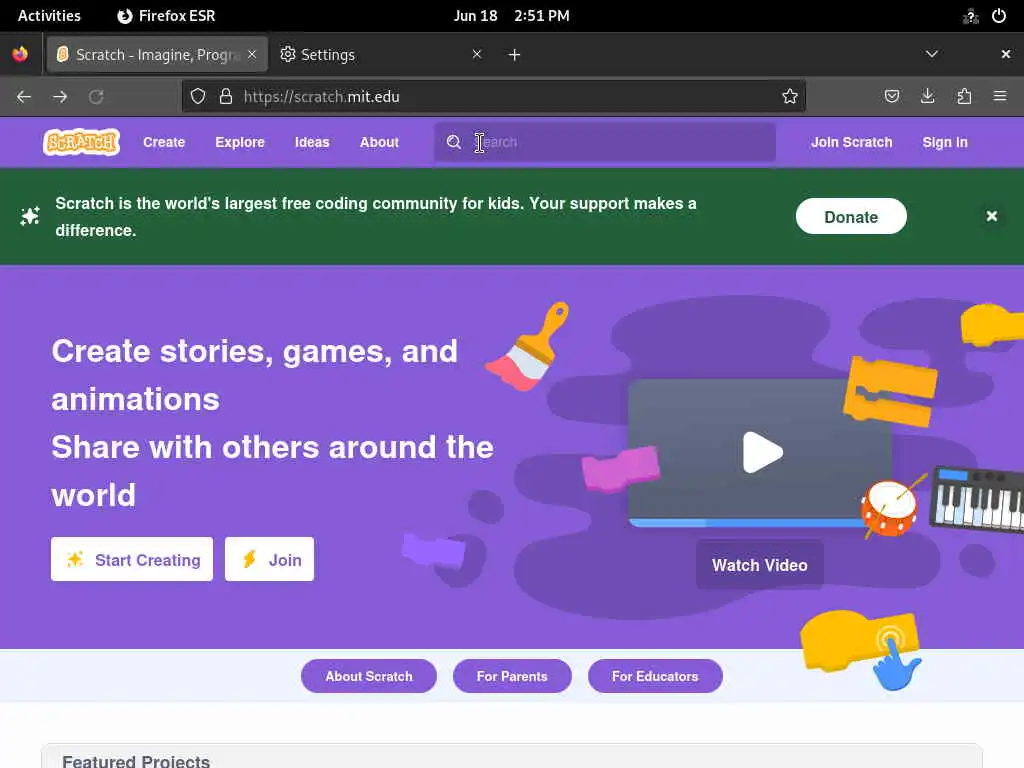Click the network status icon in the top bar

tap(970, 16)
